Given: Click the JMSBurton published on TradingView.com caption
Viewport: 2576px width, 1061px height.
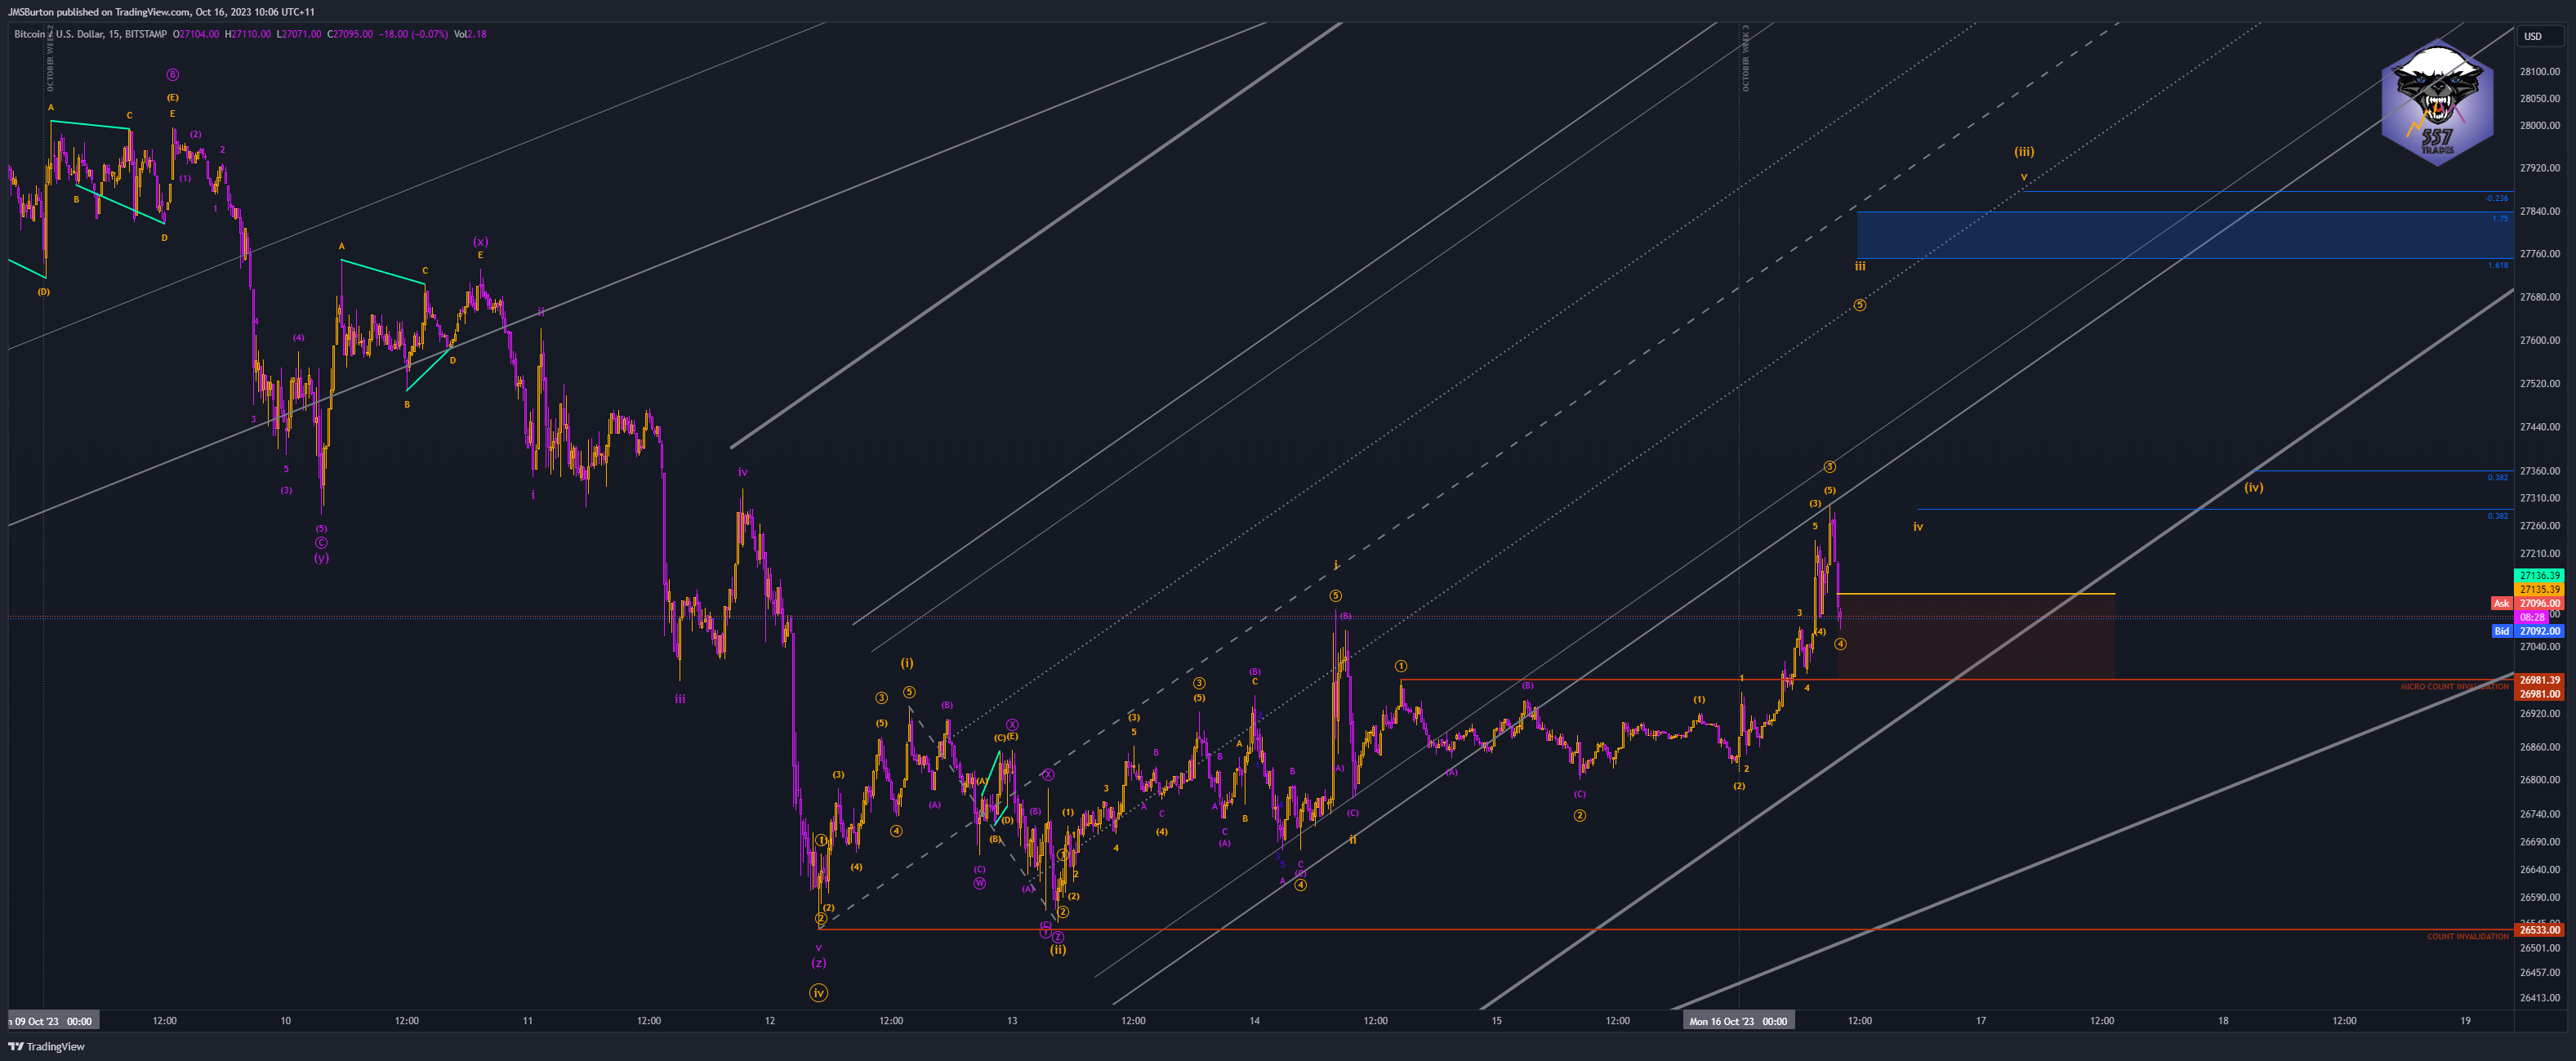Looking at the screenshot, I should (x=98, y=12).
